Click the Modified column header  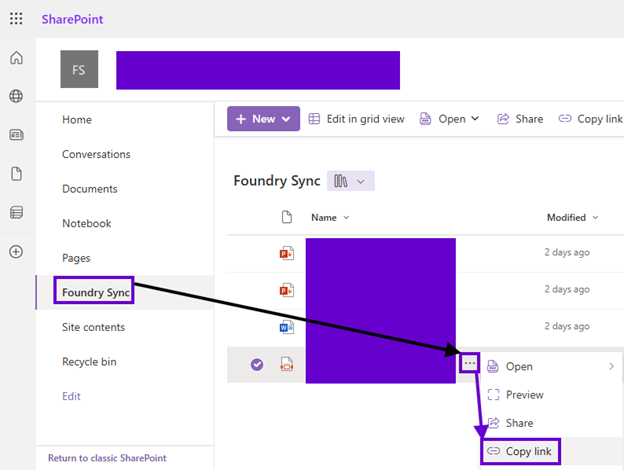pos(566,218)
